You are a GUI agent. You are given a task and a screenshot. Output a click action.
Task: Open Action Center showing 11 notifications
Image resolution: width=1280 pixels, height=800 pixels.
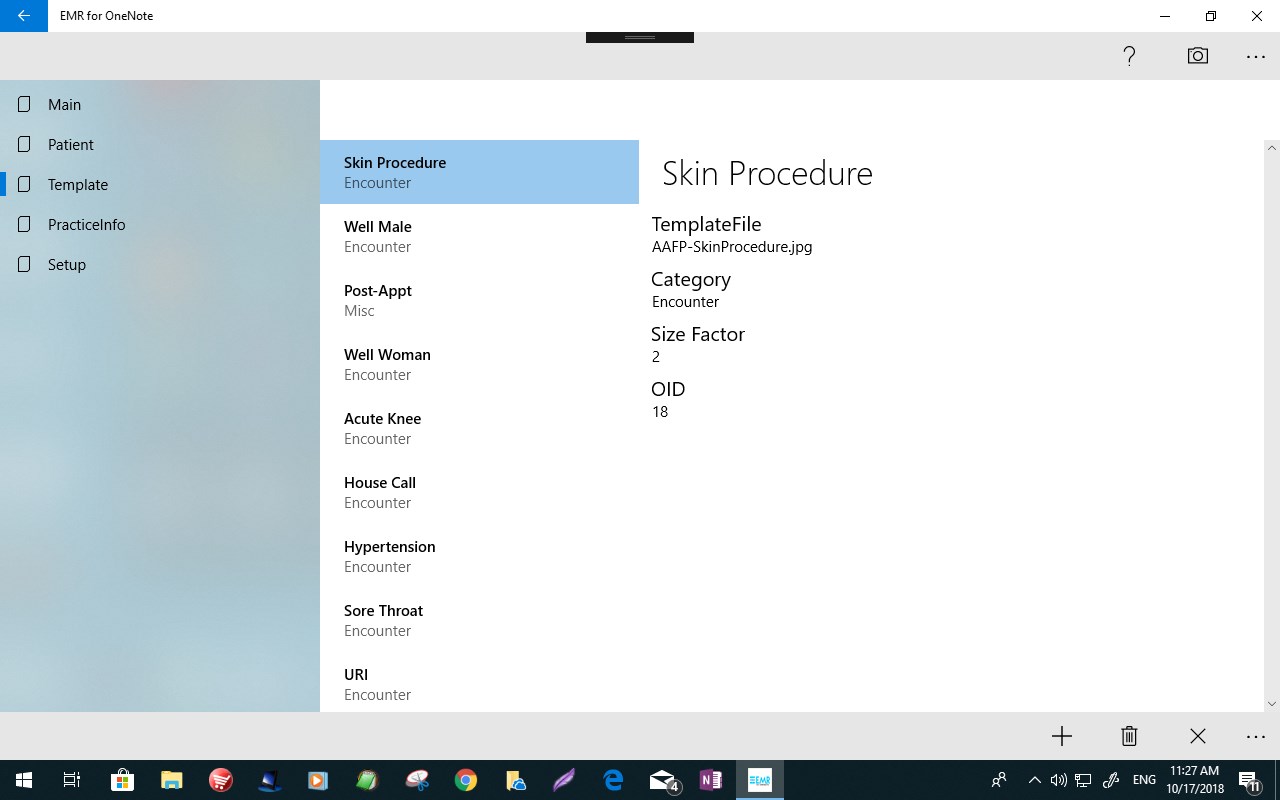tap(1248, 780)
